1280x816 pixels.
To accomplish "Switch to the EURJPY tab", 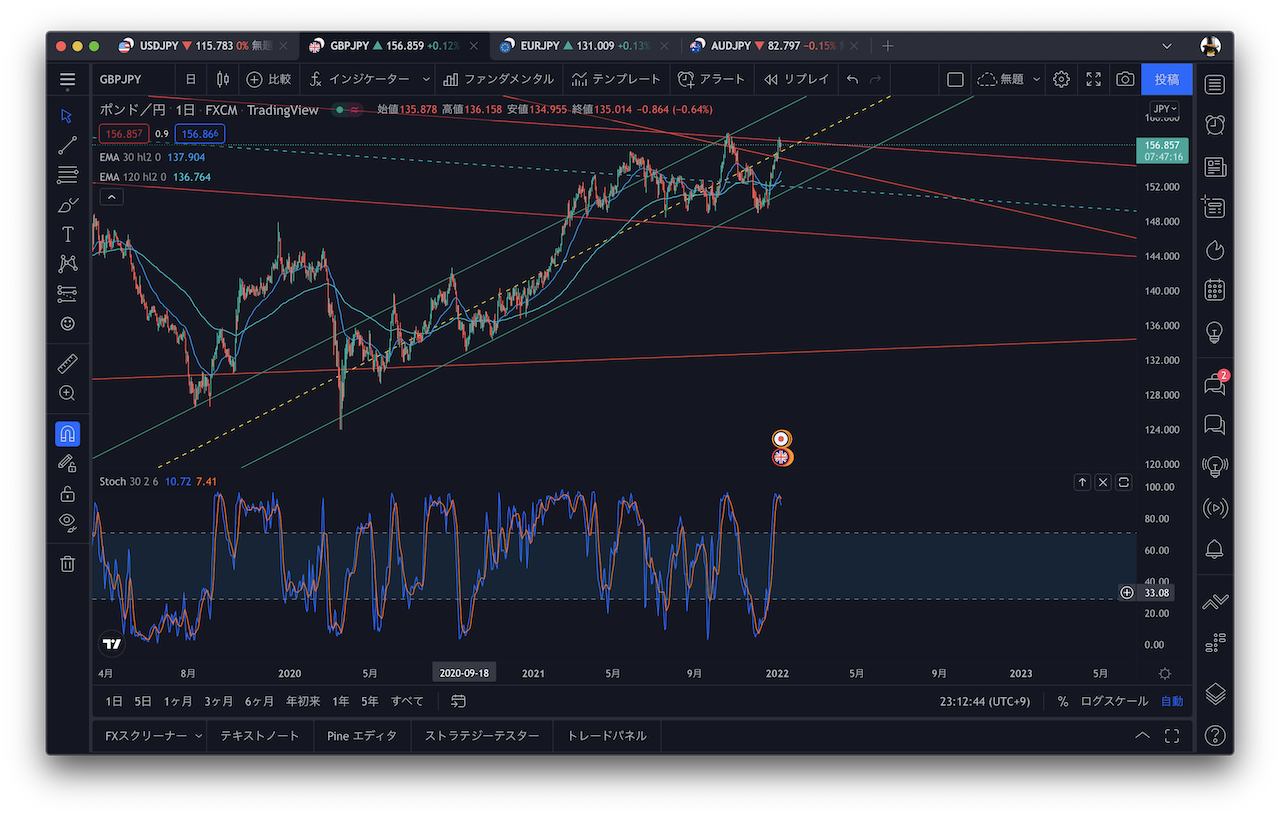I will (585, 46).
